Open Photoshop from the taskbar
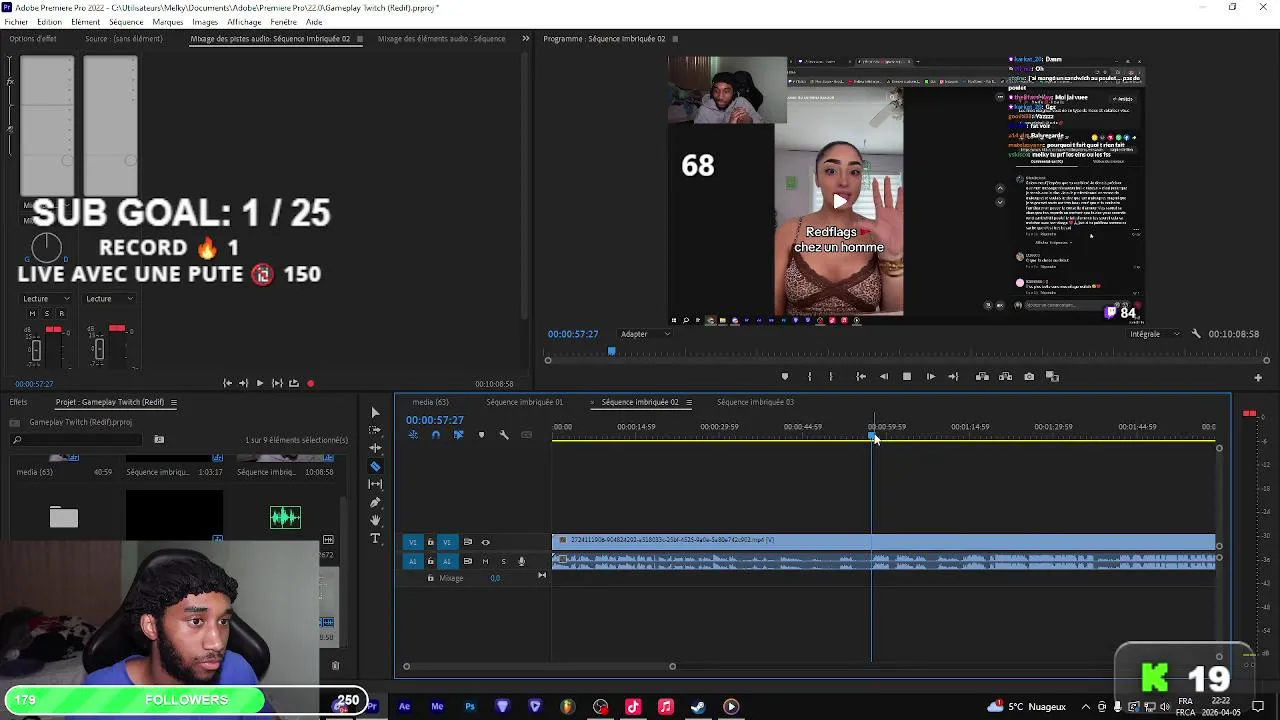 point(470,707)
